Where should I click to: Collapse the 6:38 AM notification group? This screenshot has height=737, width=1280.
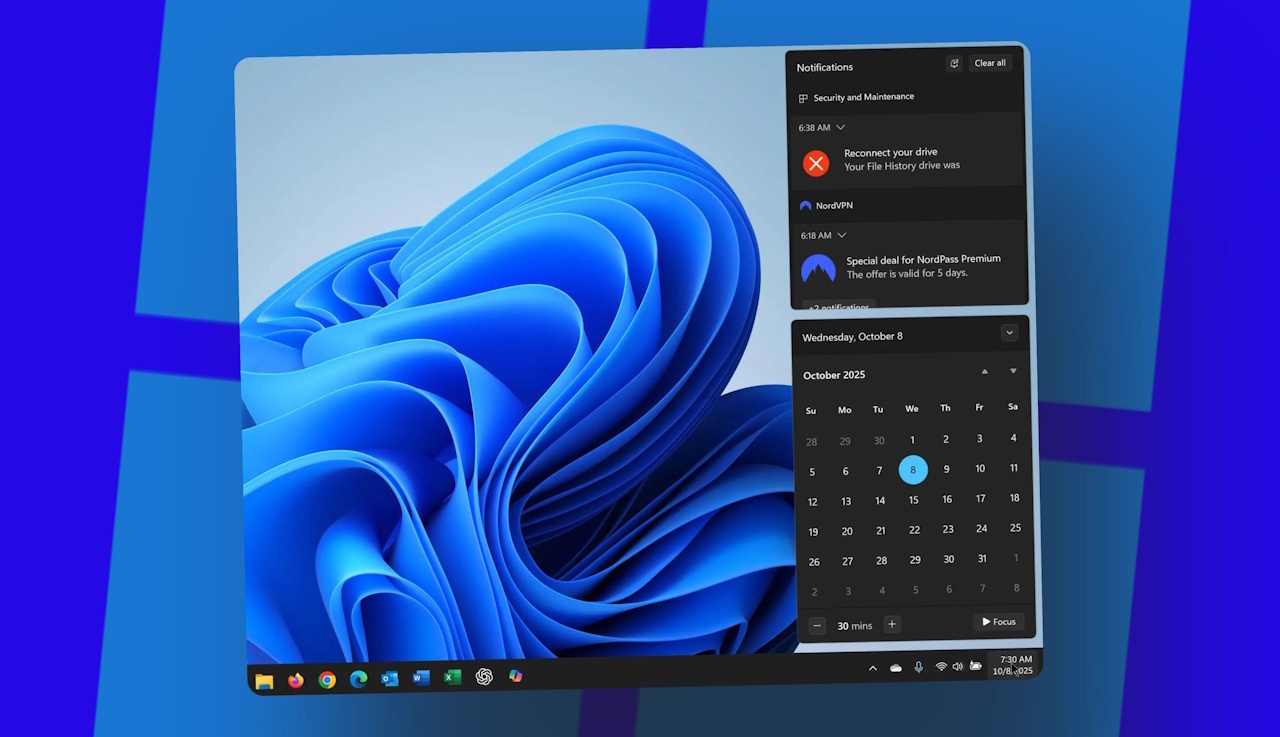click(x=839, y=127)
